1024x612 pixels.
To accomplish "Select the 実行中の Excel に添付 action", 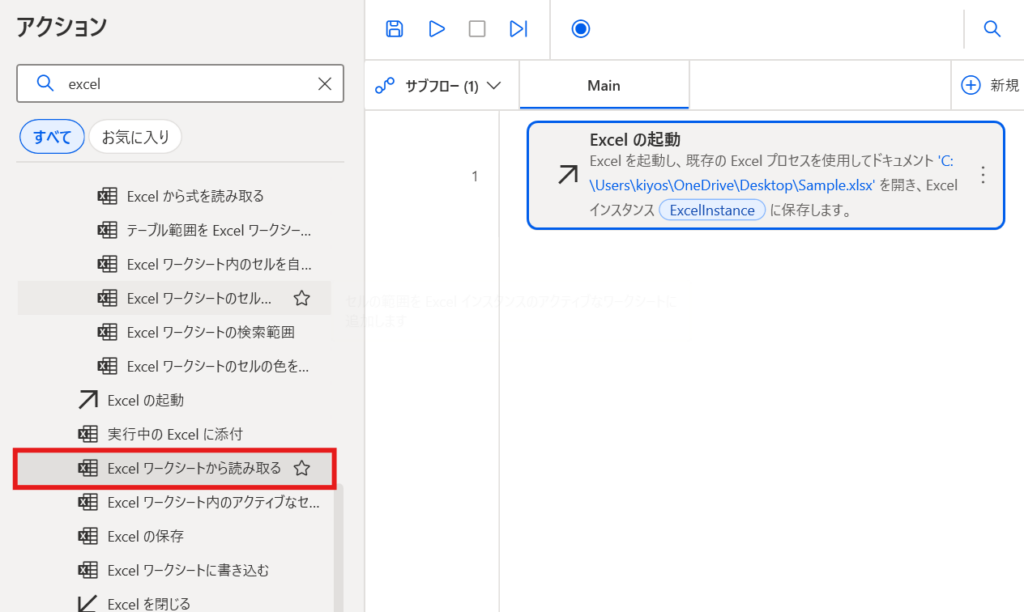I will [x=174, y=434].
